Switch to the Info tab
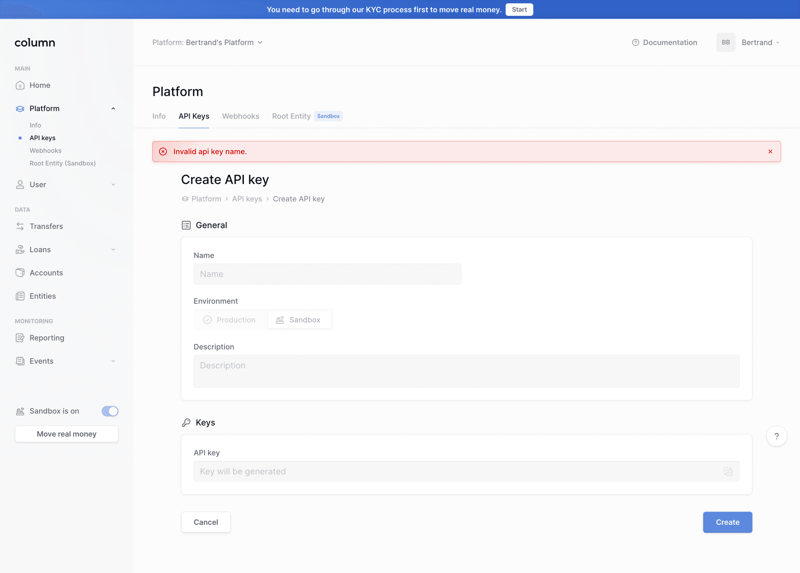The height and width of the screenshot is (573, 800). pyautogui.click(x=159, y=116)
